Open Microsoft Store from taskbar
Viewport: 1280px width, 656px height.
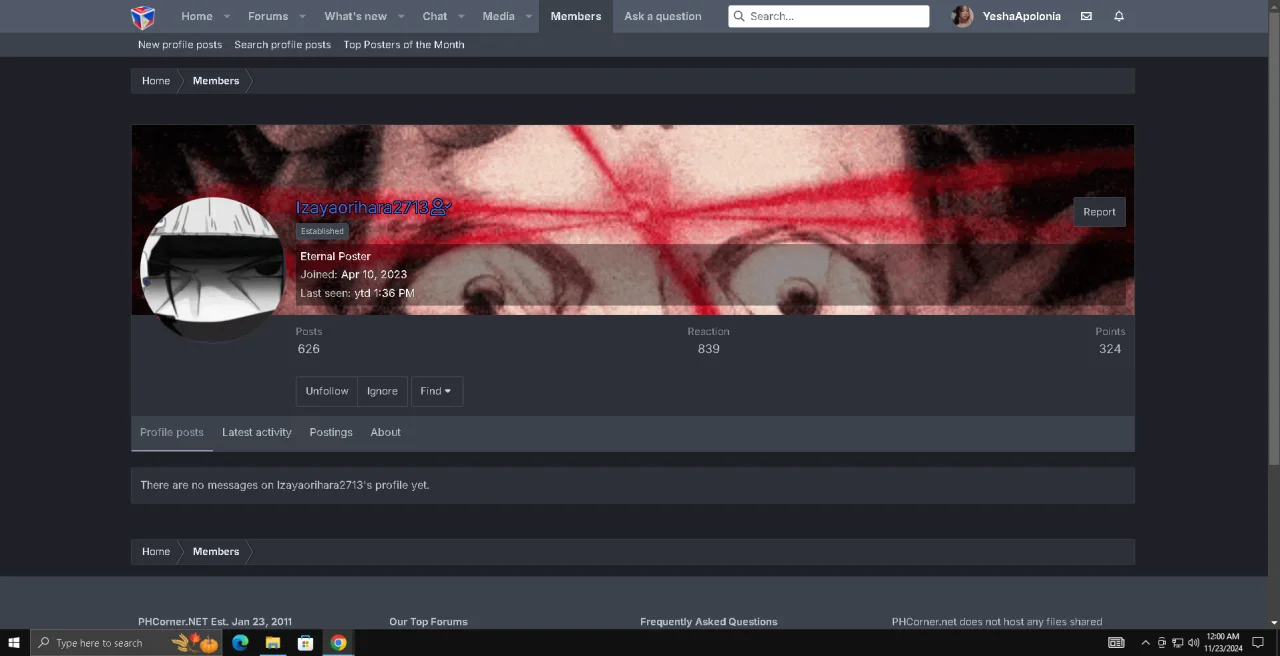tap(305, 643)
